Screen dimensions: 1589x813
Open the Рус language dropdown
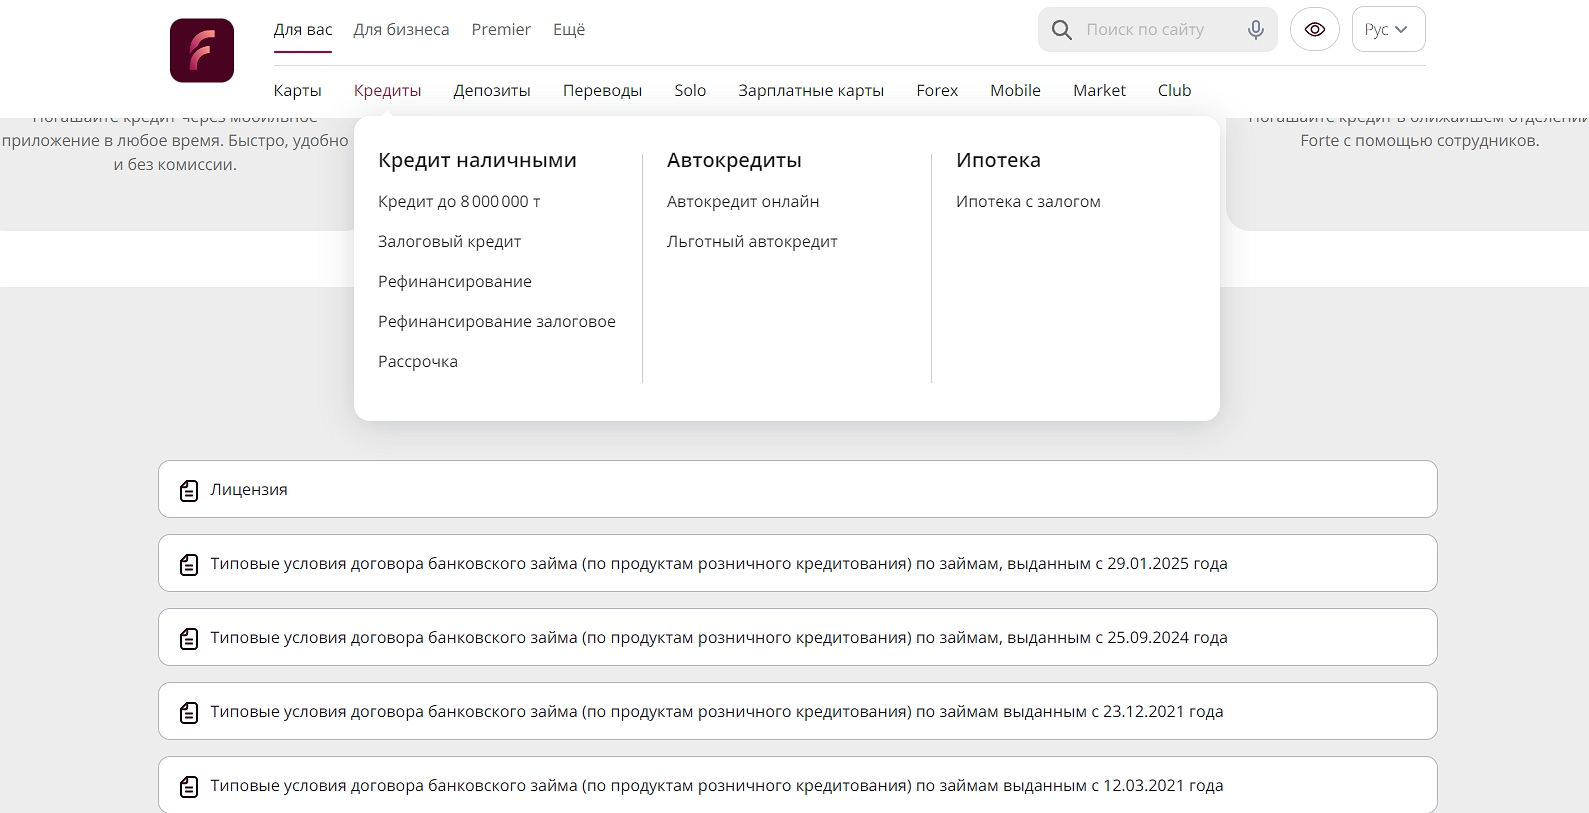(1388, 30)
